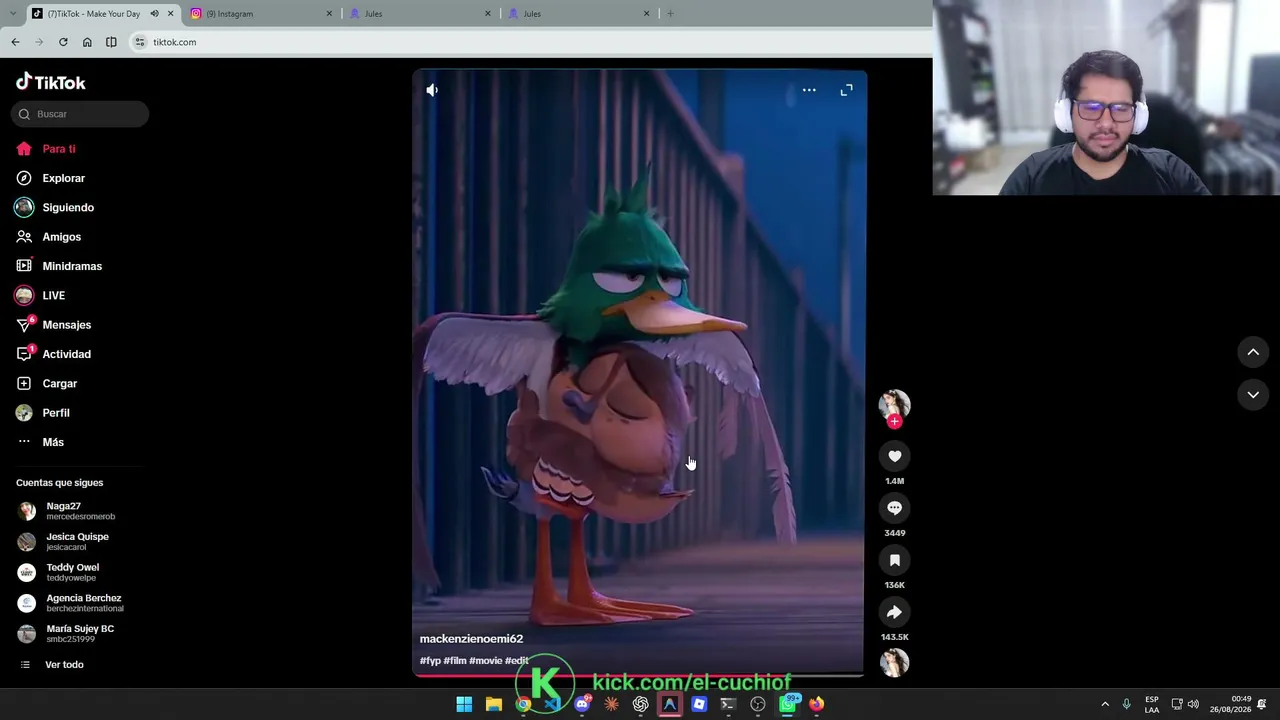
Task: Show hidden system tray icons
Action: tap(1105, 704)
